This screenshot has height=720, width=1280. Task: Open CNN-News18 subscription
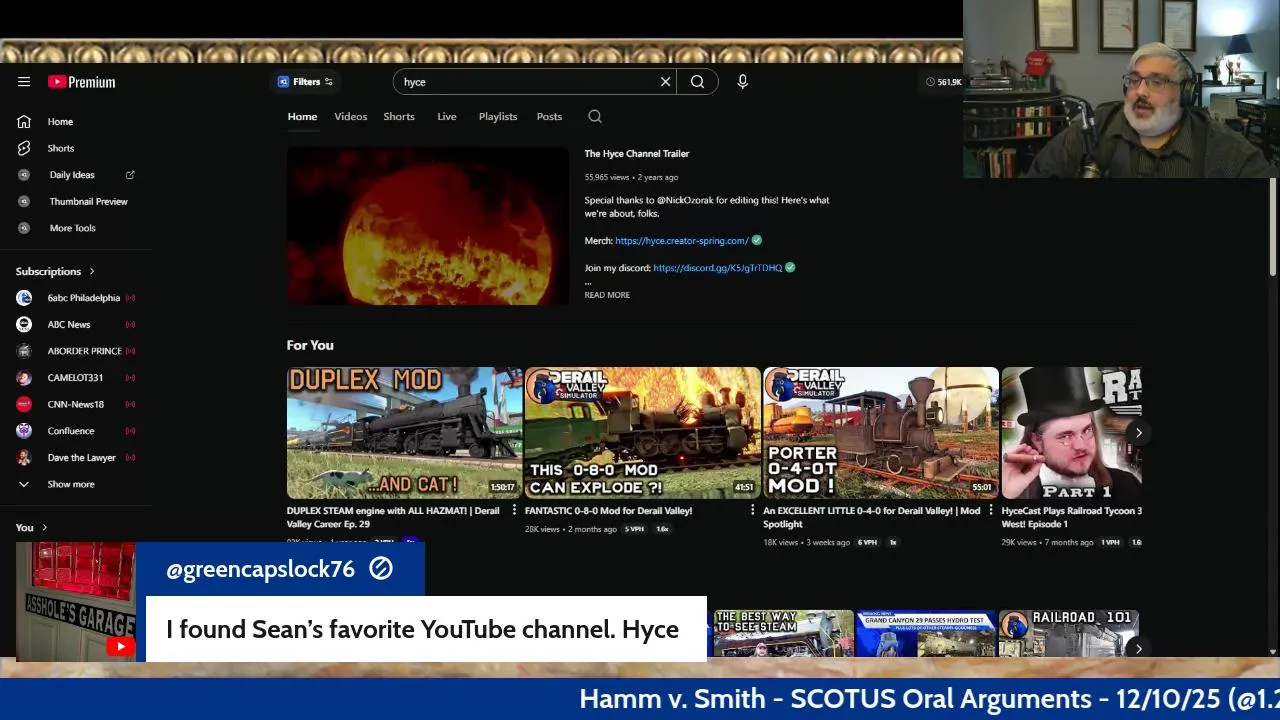[x=76, y=404]
